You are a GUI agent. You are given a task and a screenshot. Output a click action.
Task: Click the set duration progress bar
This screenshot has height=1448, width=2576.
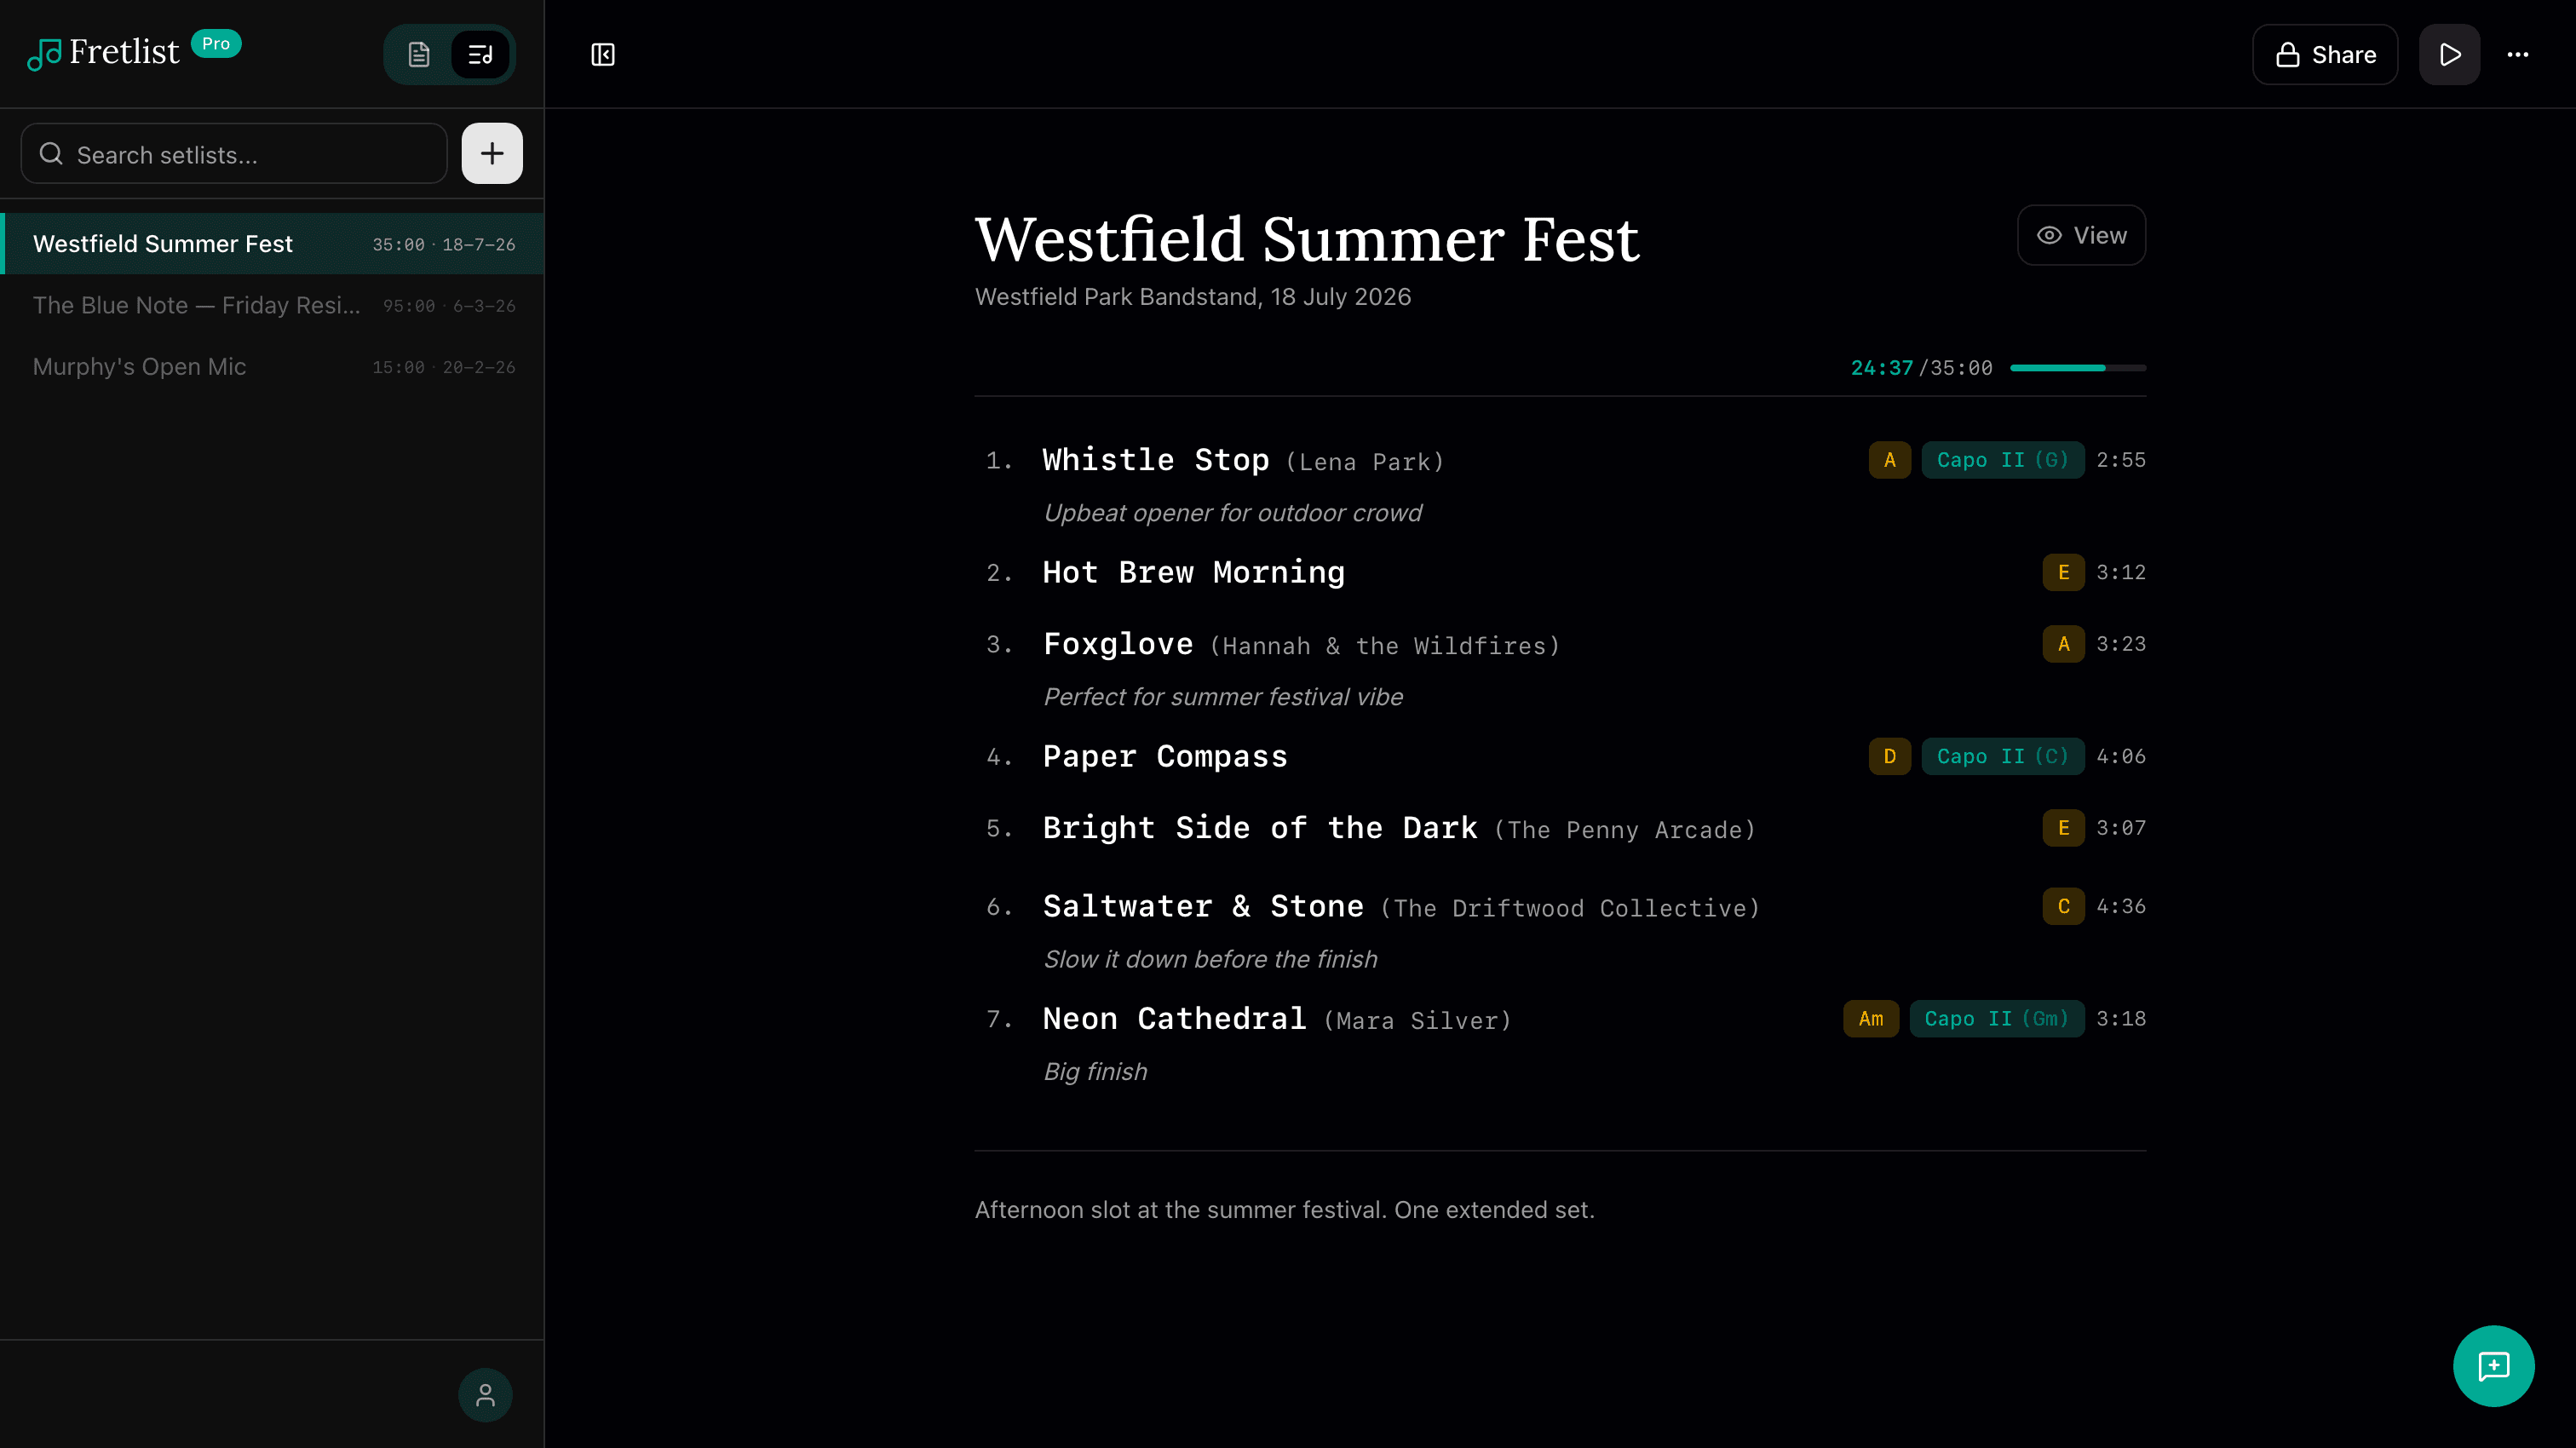[2077, 368]
